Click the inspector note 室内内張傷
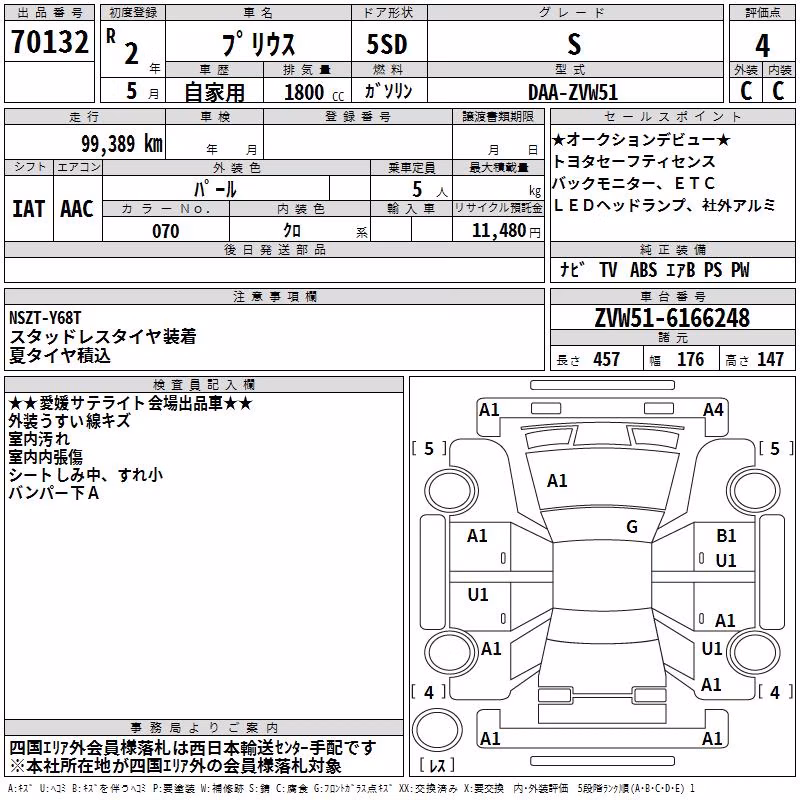The image size is (800, 800). pos(45,457)
